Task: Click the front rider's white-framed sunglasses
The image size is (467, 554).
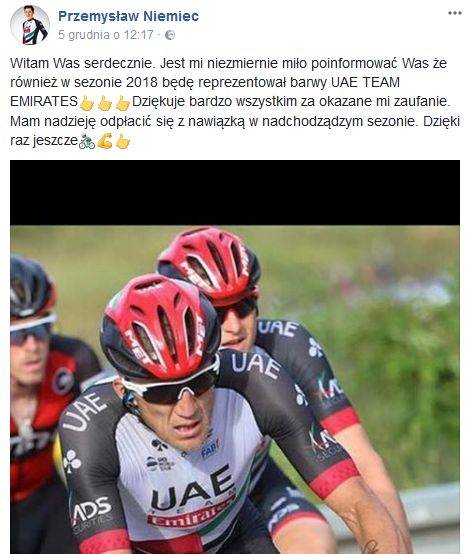Action: click(170, 385)
